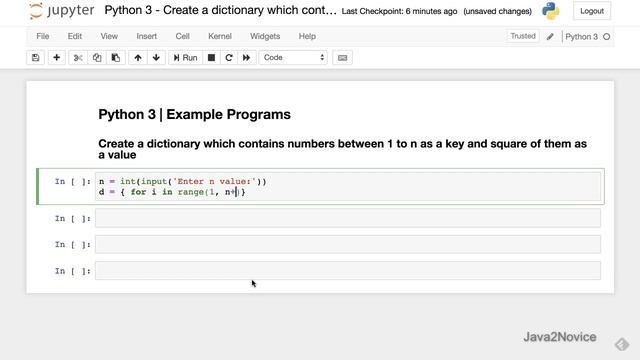Open the cell type Code dropdown
This screenshot has height=360, width=640.
click(x=293, y=58)
